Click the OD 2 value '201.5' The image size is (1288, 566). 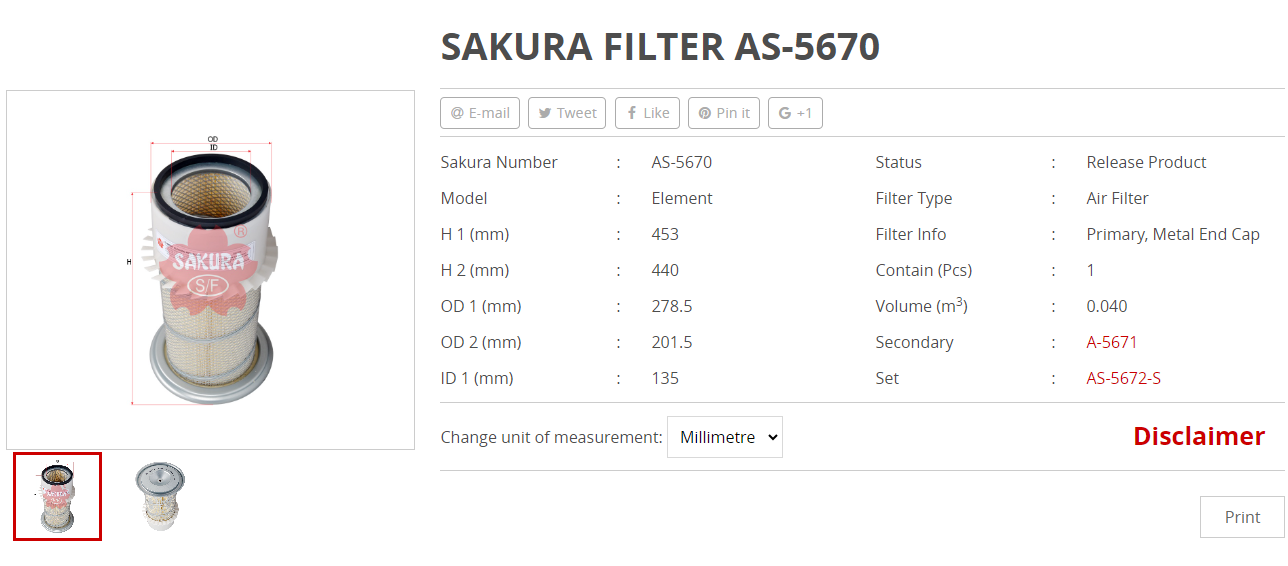click(672, 342)
